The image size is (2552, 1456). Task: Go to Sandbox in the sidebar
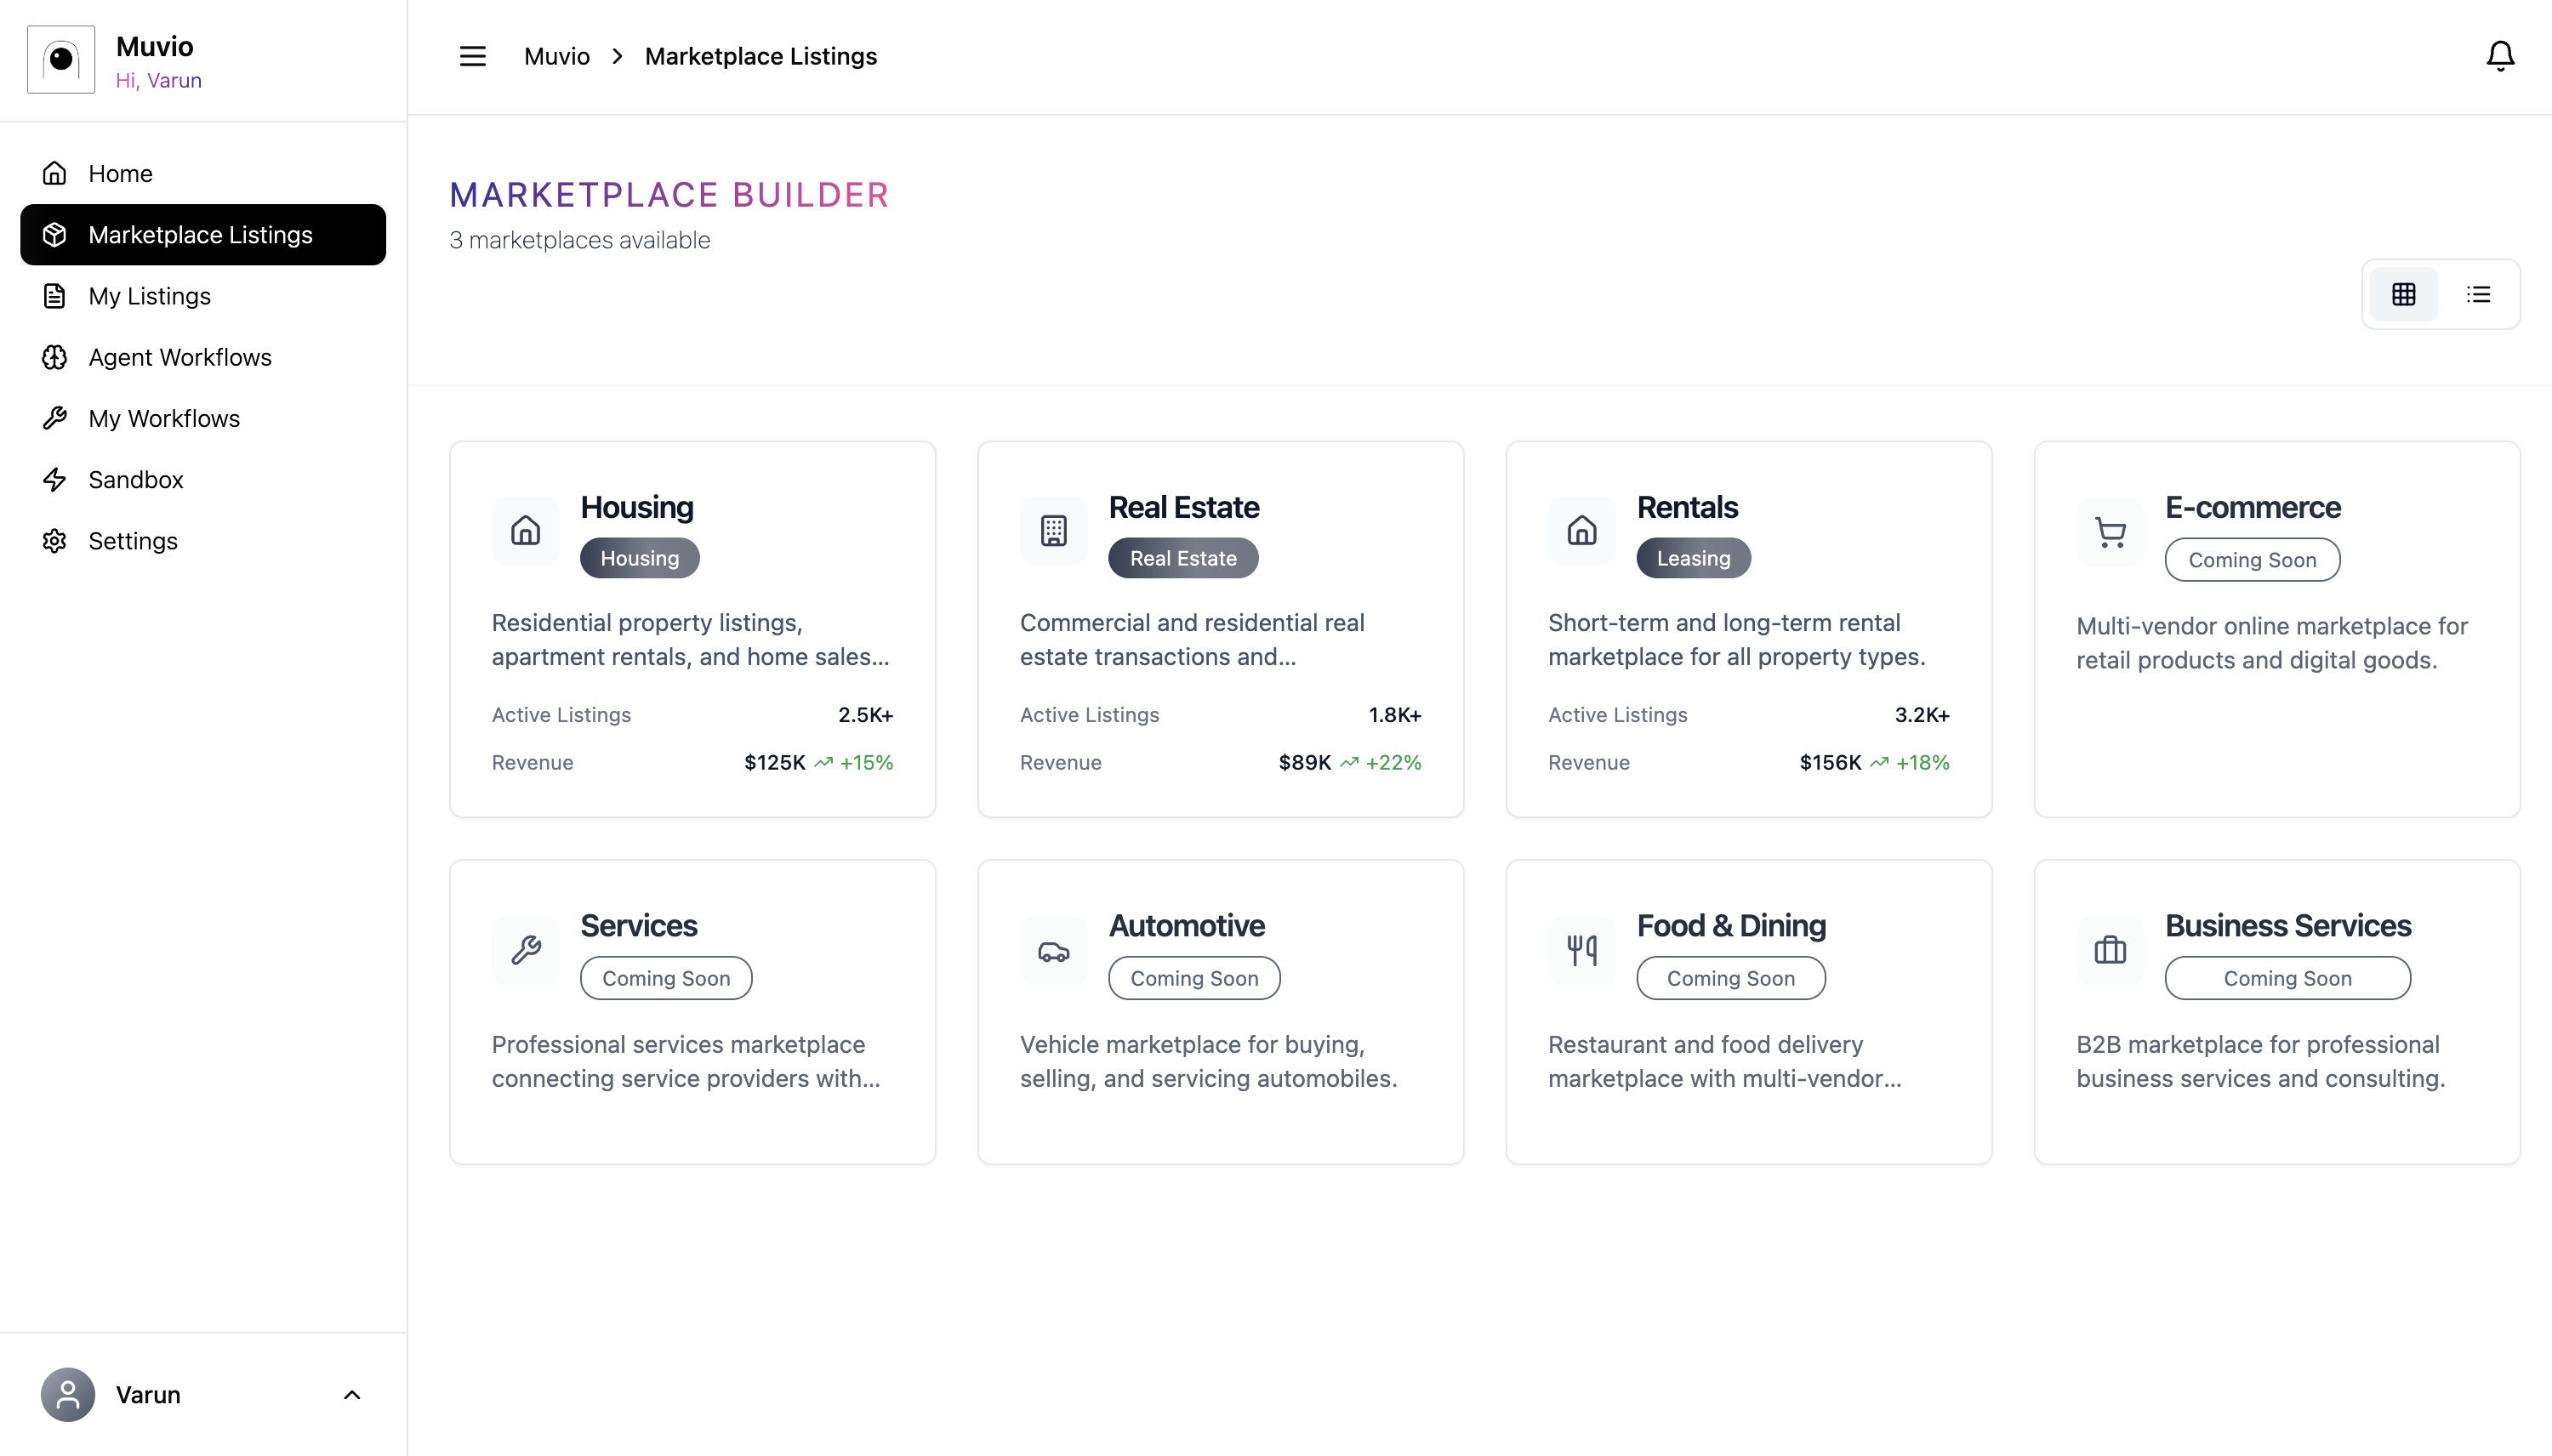136,480
